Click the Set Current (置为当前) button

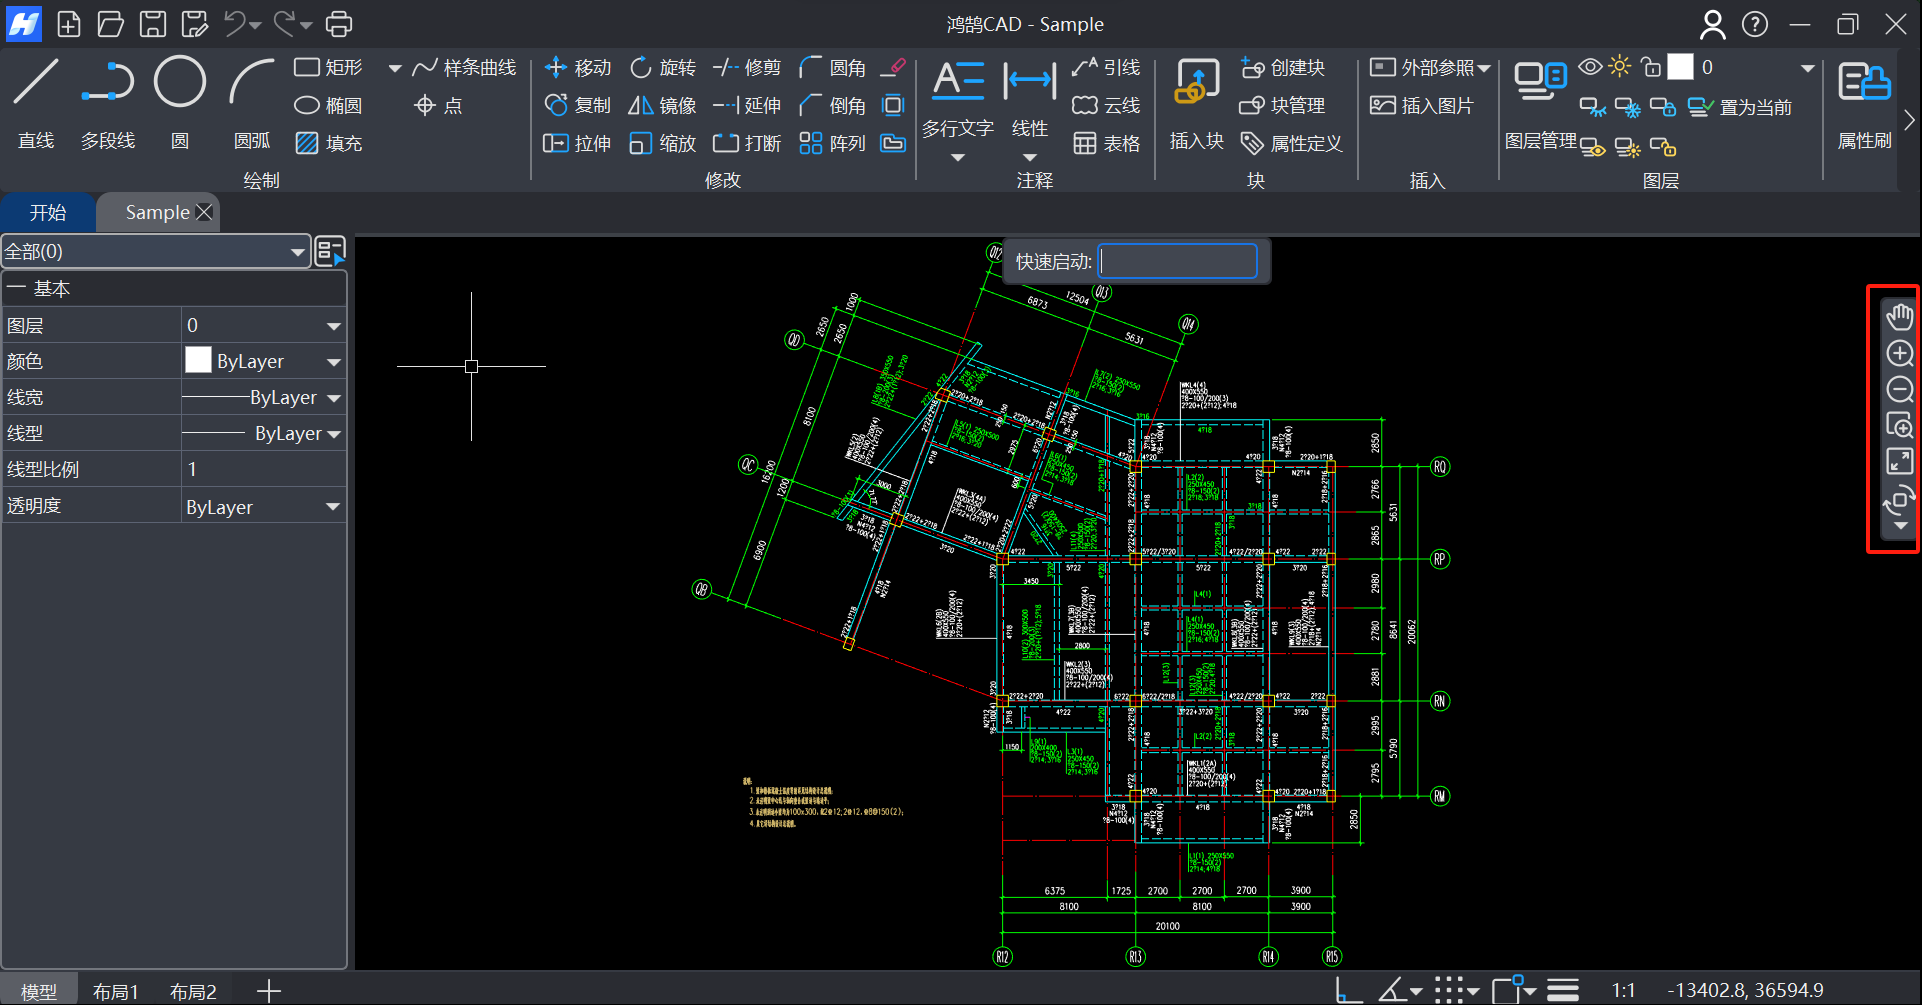[1740, 107]
